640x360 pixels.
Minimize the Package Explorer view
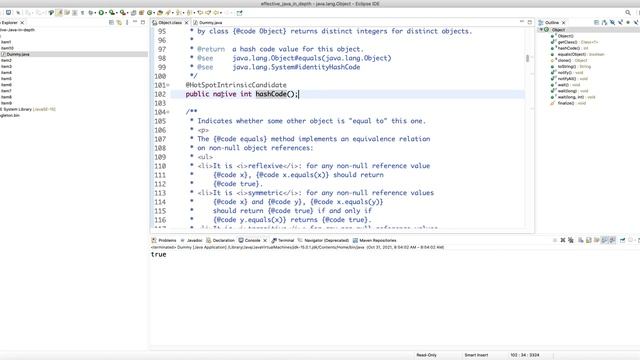(x=135, y=22)
